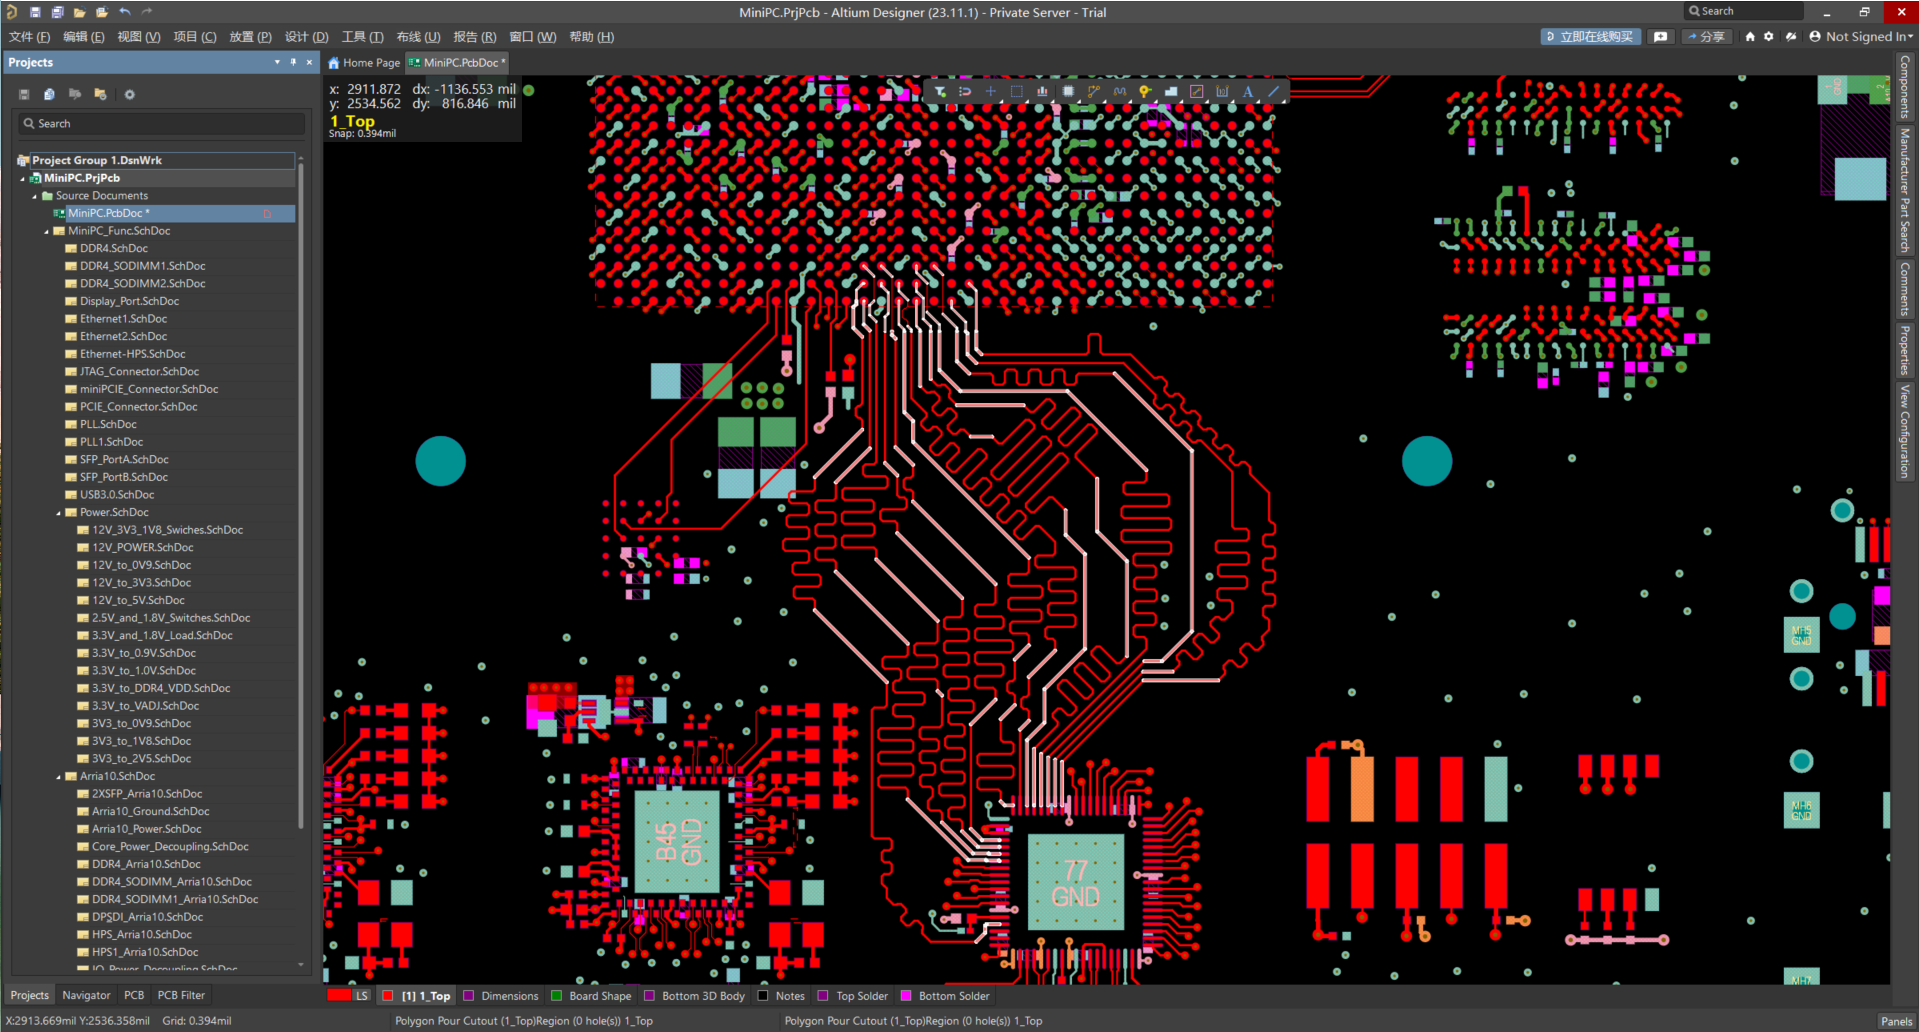The height and width of the screenshot is (1032, 1919).
Task: Collapse the Power.SchDoc tree node
Action: point(59,512)
